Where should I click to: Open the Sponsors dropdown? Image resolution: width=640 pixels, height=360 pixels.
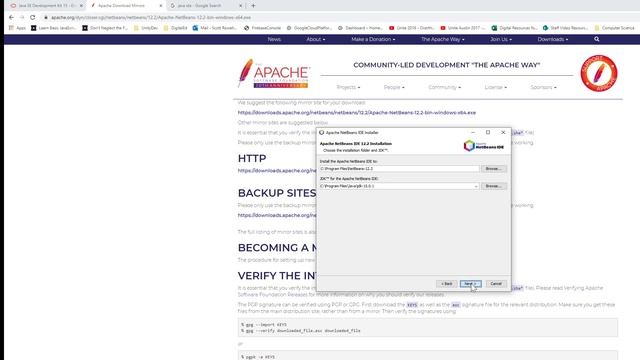coord(543,87)
